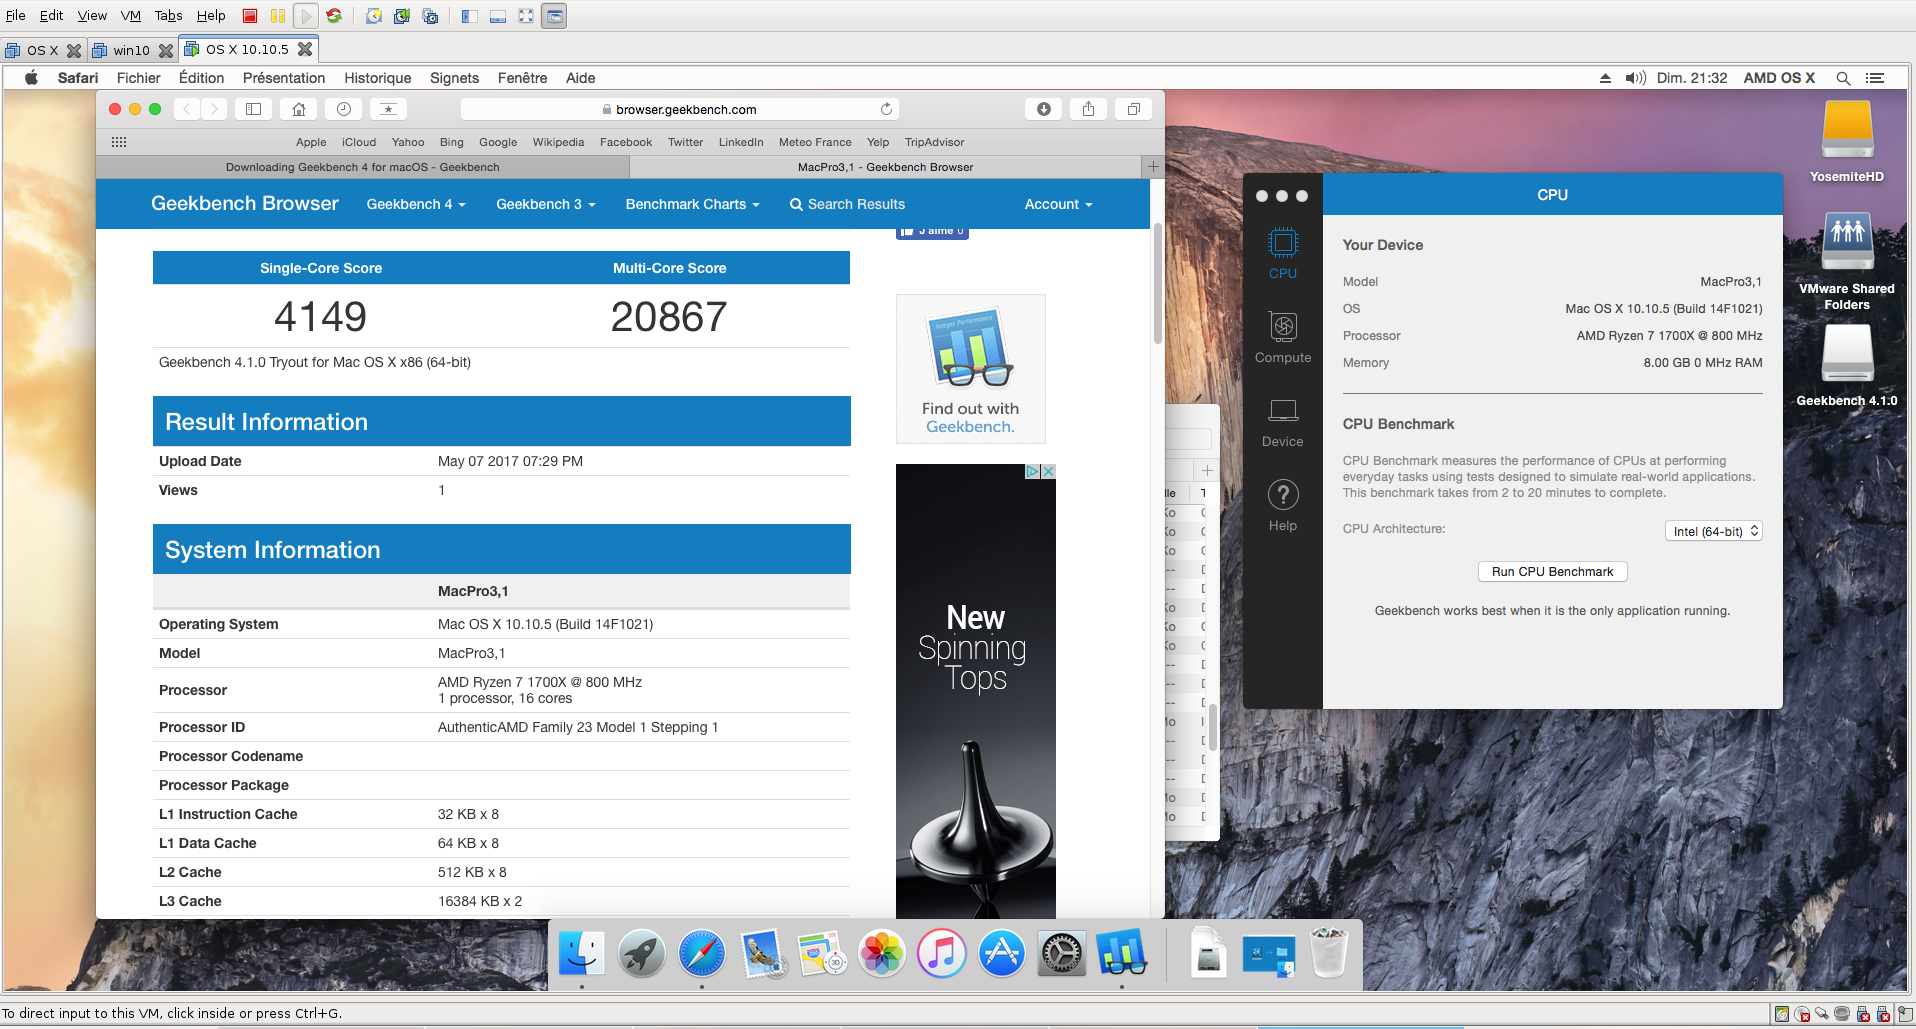This screenshot has height=1029, width=1916.
Task: Open a new Safari tab with plus button
Action: 1153,167
